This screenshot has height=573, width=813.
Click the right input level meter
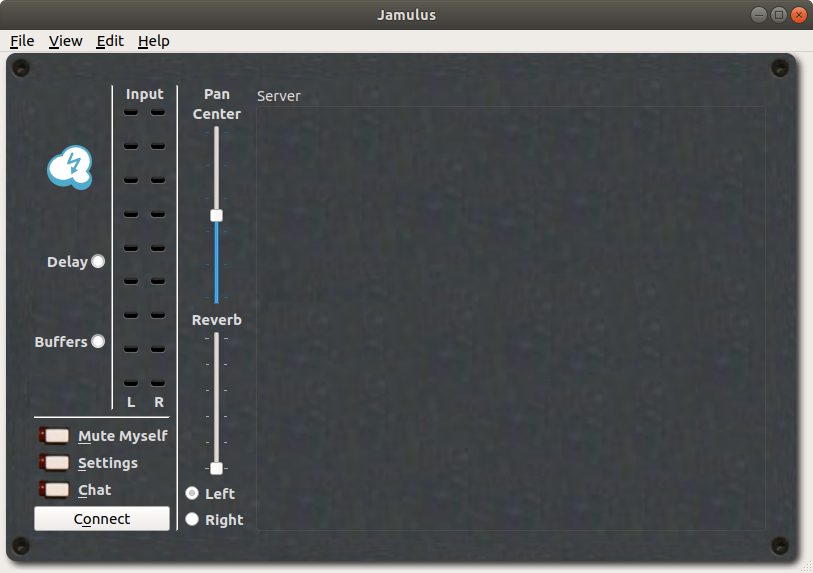coord(158,248)
